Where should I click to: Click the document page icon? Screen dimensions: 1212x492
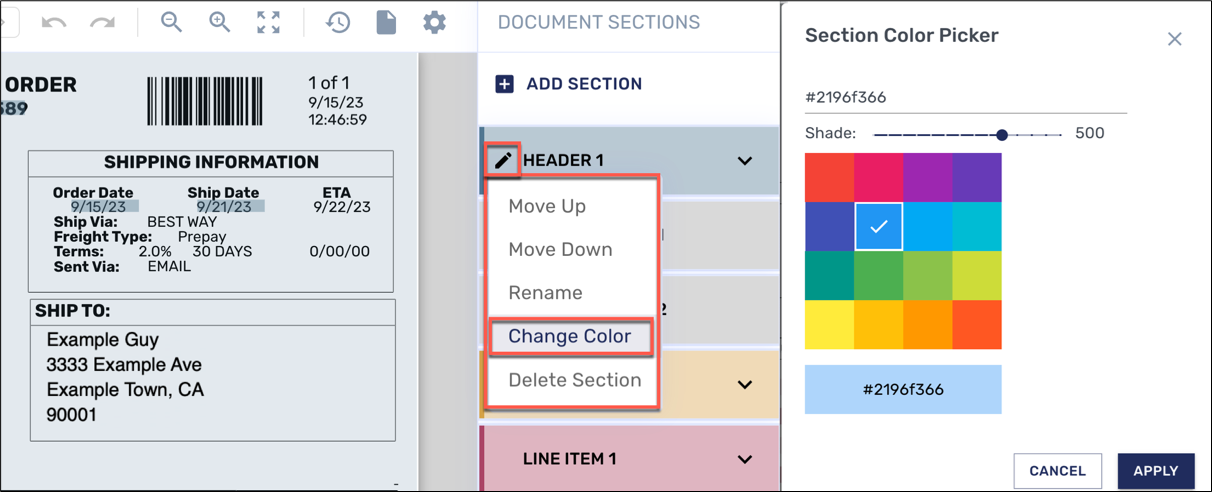point(386,22)
